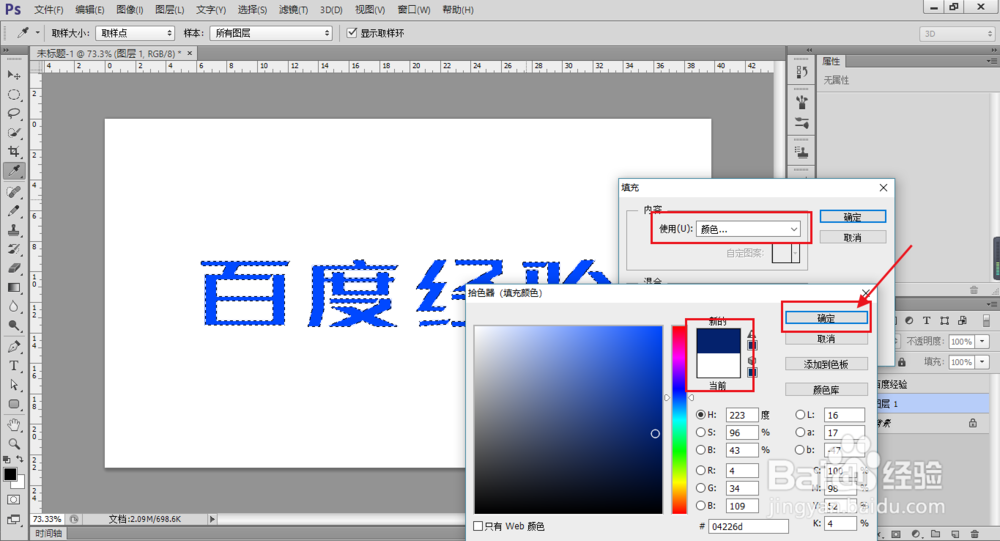Click 取消 in the color picker
1000x541 pixels.
[x=826, y=339]
